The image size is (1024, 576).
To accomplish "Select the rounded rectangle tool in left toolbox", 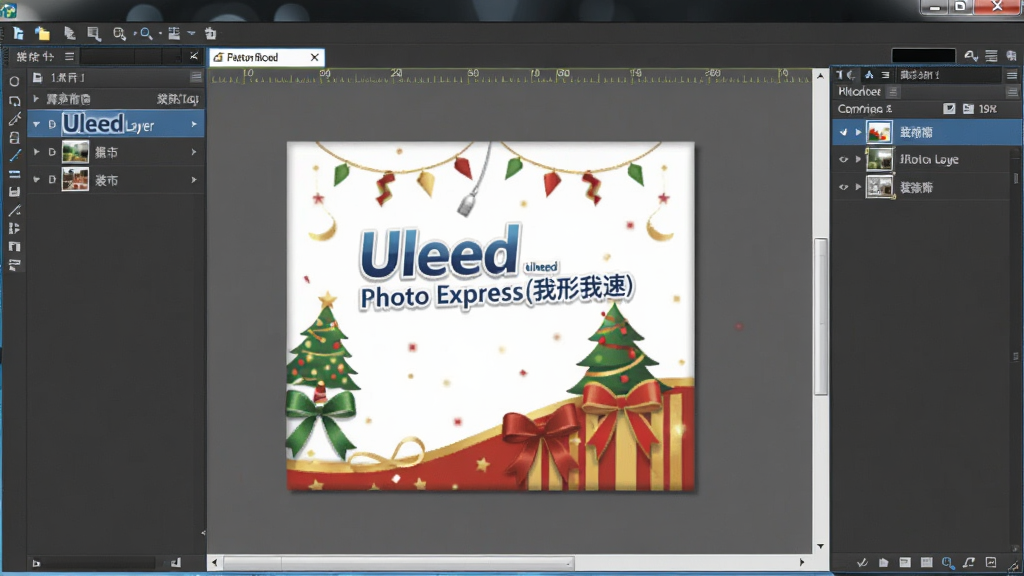I will pyautogui.click(x=14, y=101).
